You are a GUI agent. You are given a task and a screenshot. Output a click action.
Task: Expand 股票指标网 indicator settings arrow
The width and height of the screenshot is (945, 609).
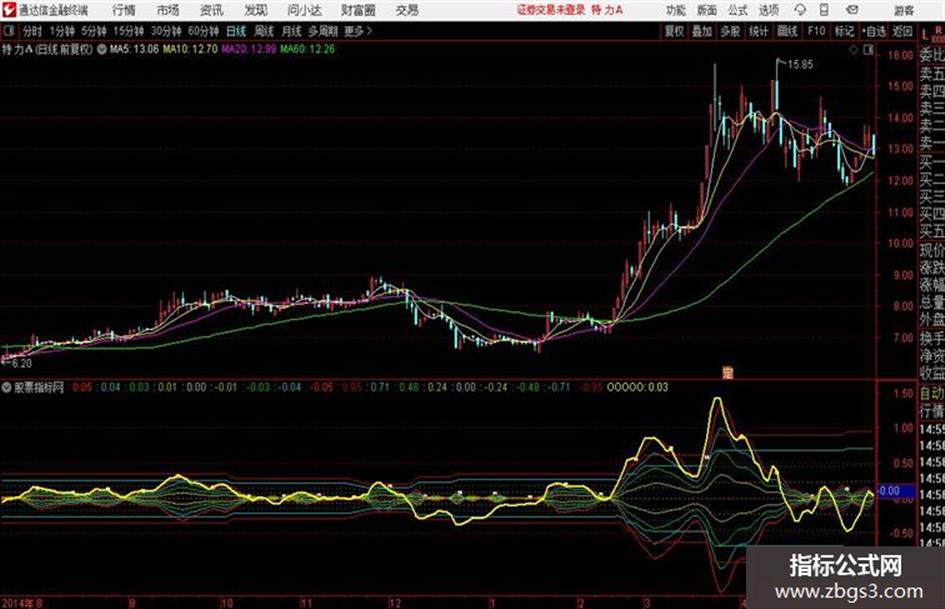[x=6, y=388]
